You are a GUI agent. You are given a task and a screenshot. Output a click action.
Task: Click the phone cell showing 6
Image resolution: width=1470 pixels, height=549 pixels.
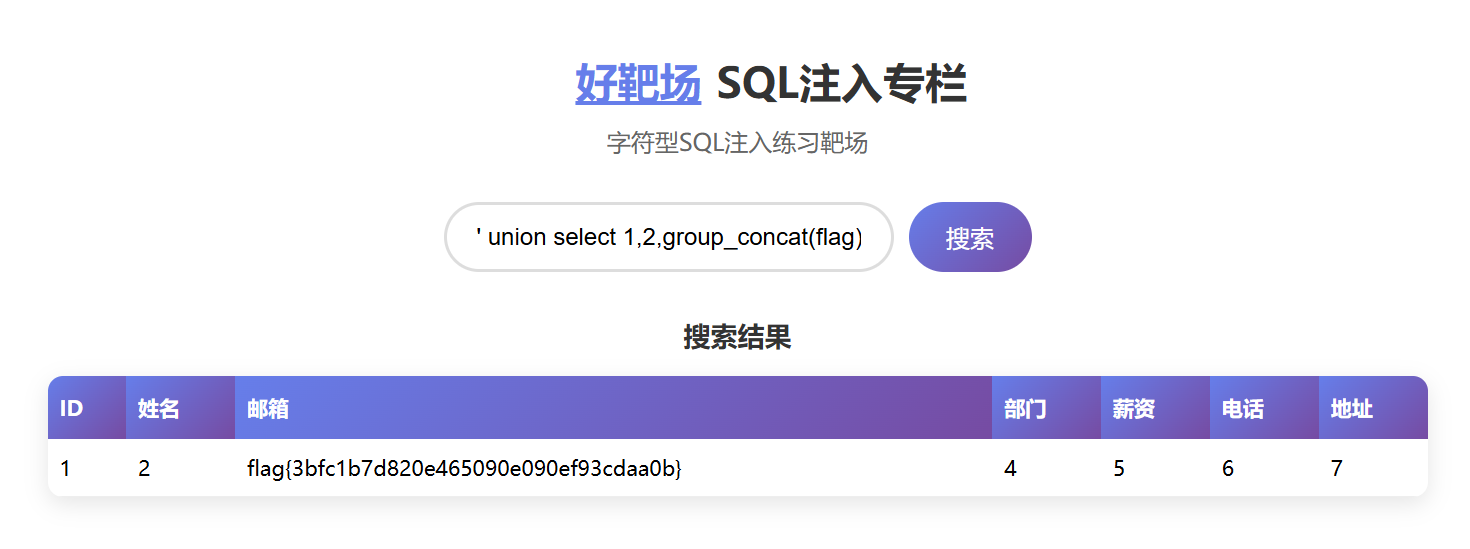click(1264, 468)
